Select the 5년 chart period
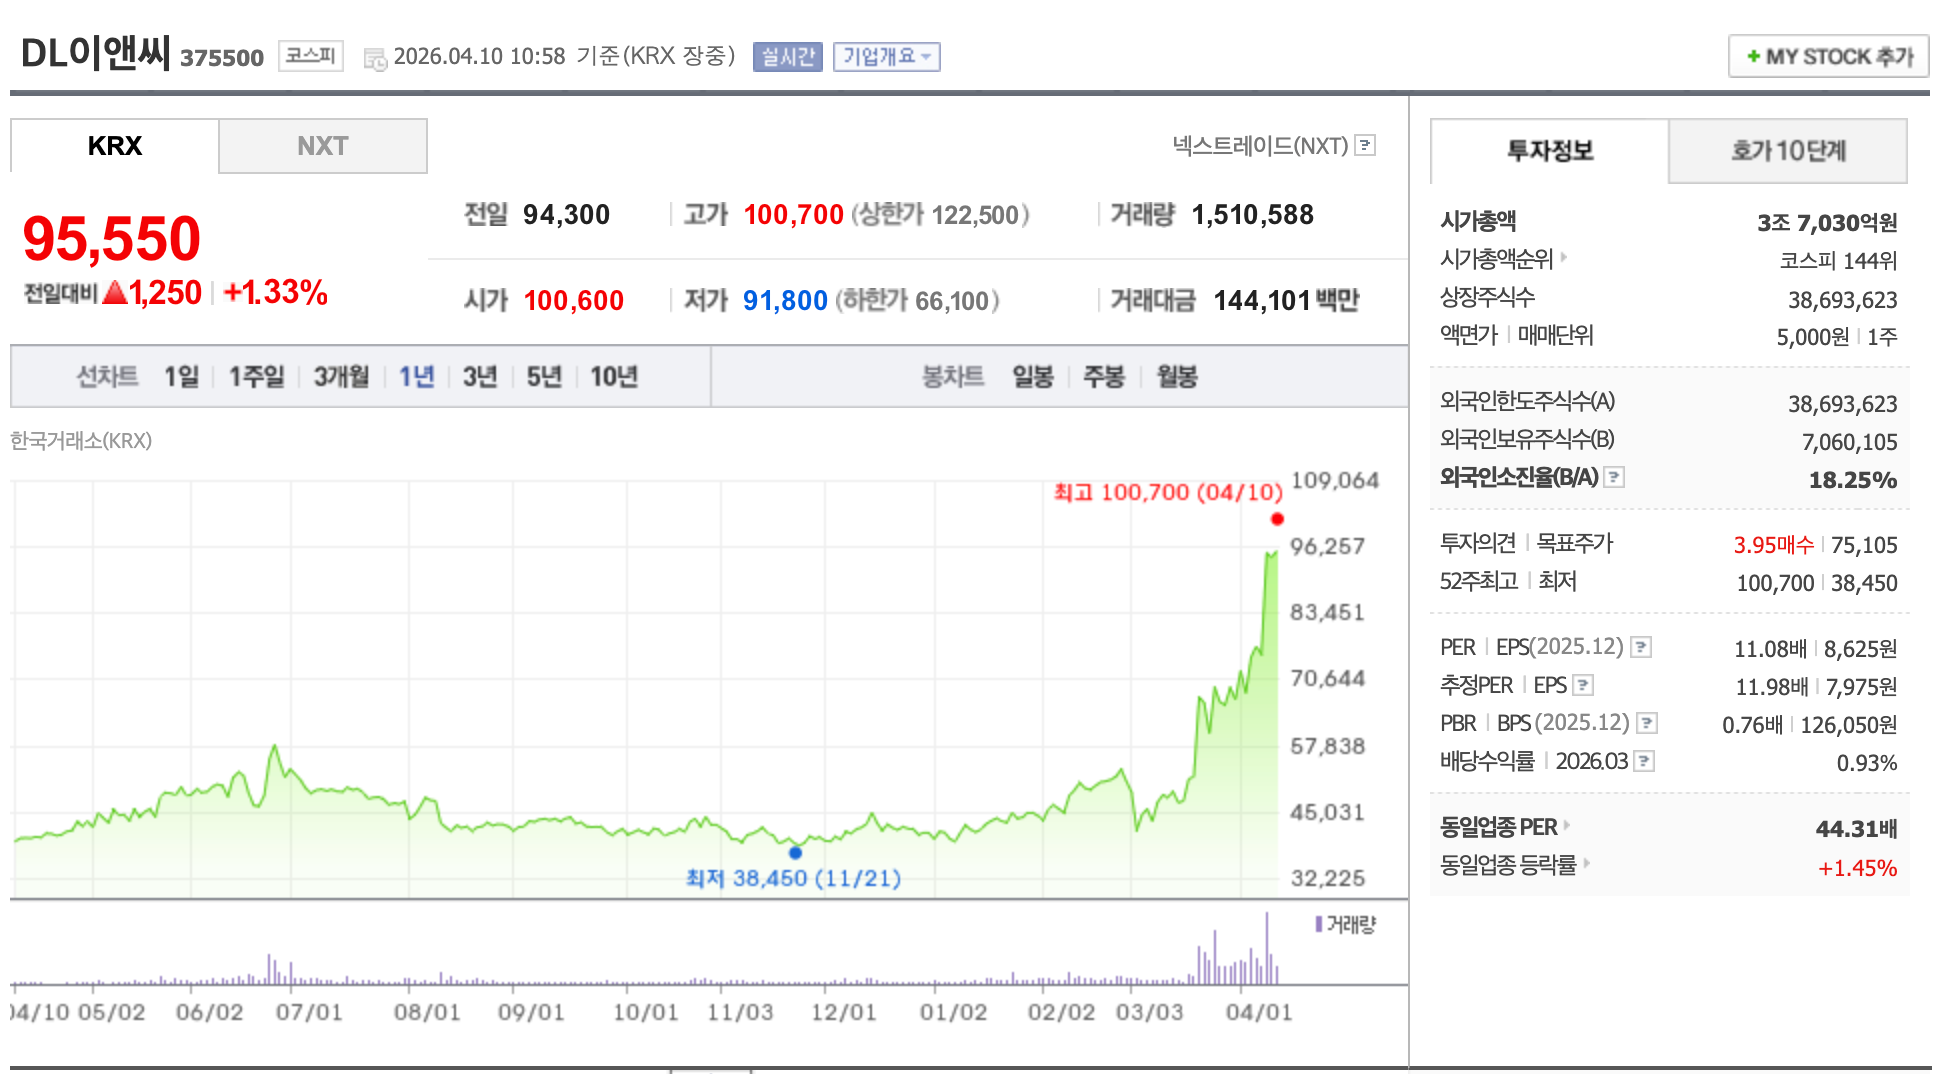 (544, 376)
